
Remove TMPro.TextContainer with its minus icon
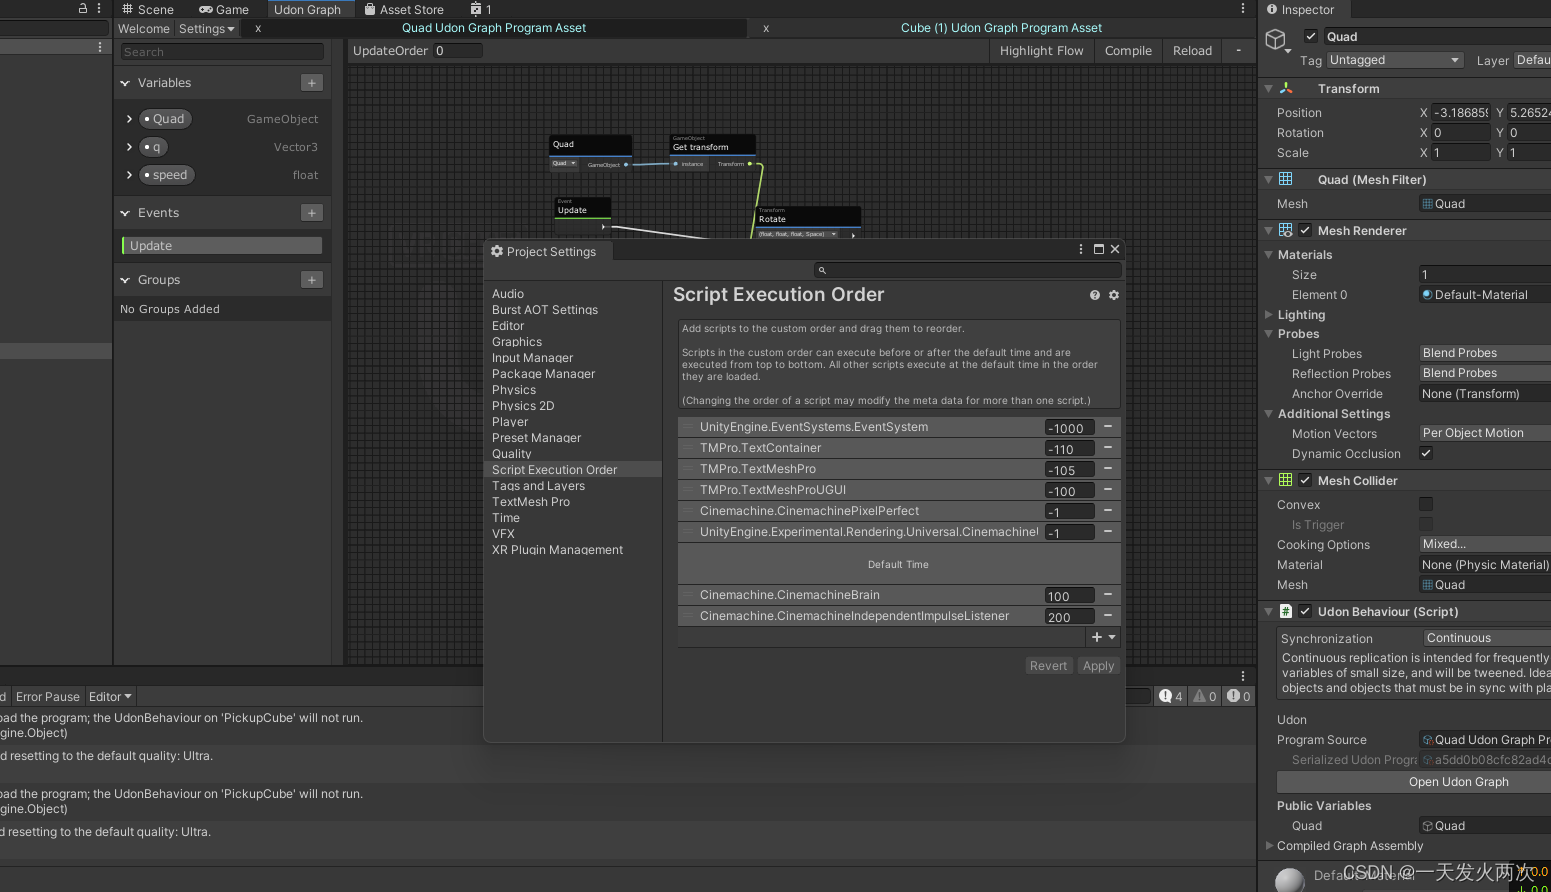1108,447
